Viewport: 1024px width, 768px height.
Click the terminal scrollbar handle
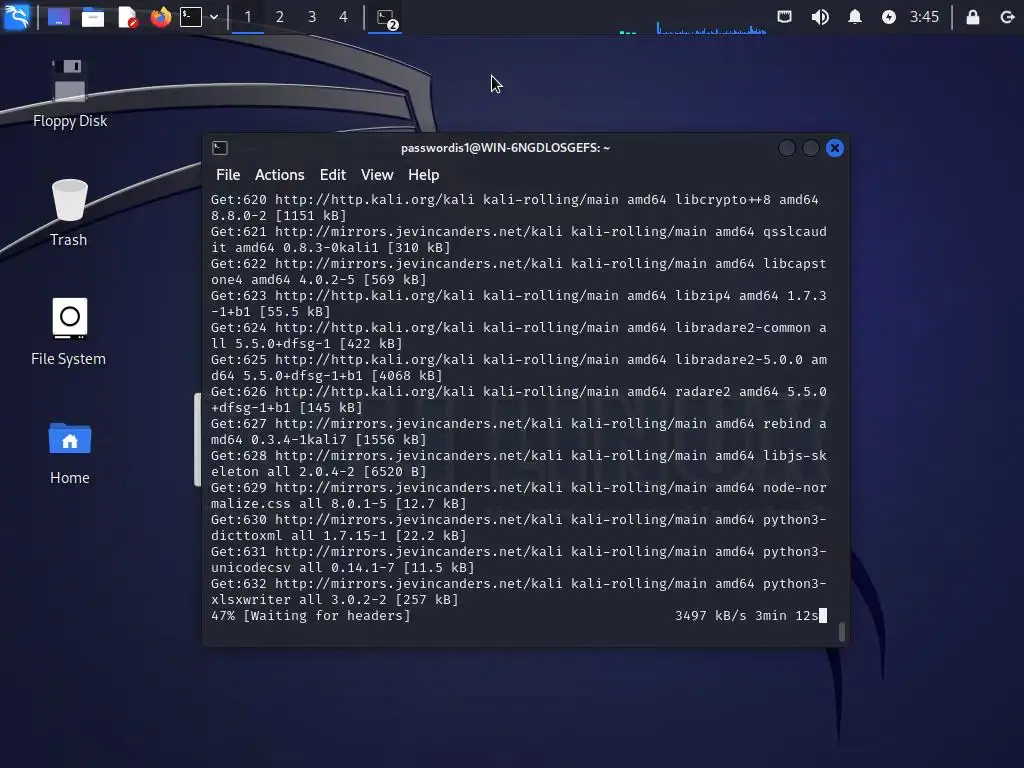pos(842,632)
